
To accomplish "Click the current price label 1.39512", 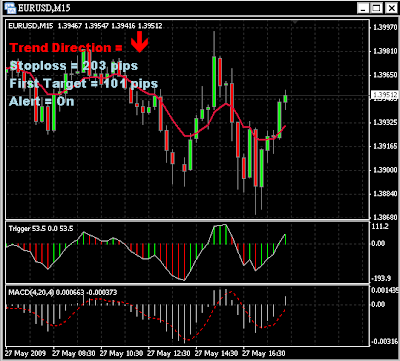I will pos(384,95).
